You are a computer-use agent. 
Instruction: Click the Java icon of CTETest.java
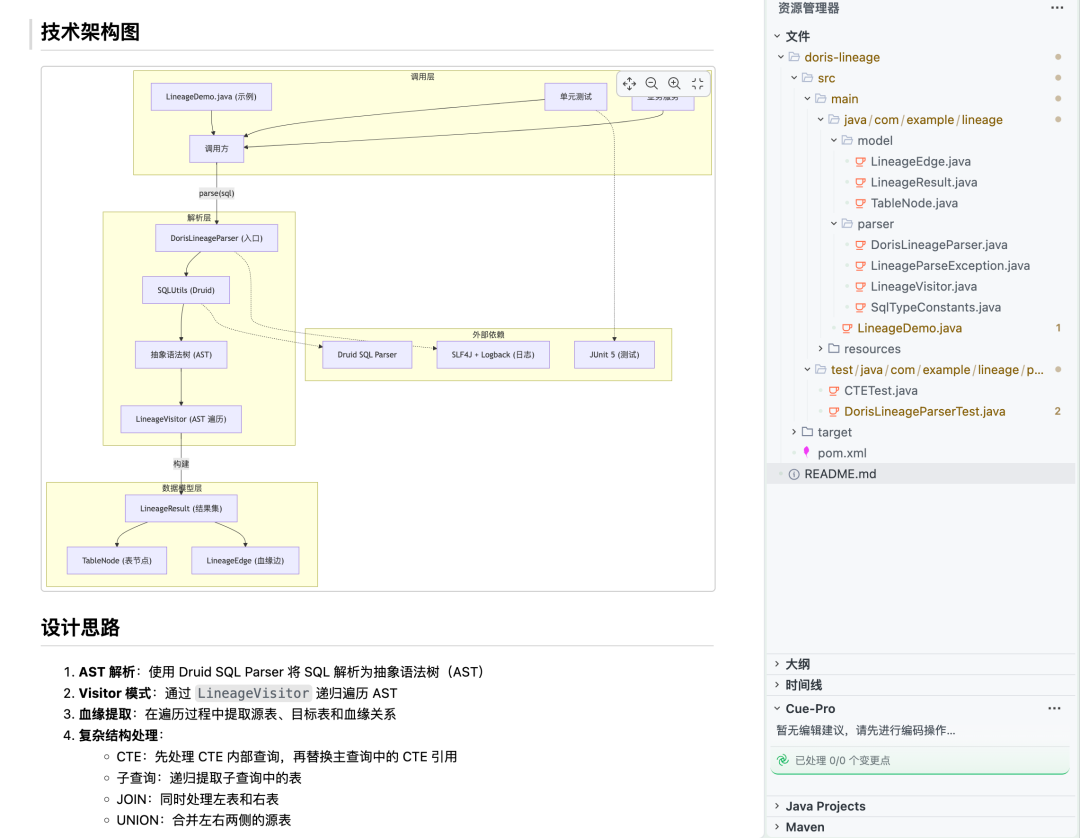coord(834,391)
